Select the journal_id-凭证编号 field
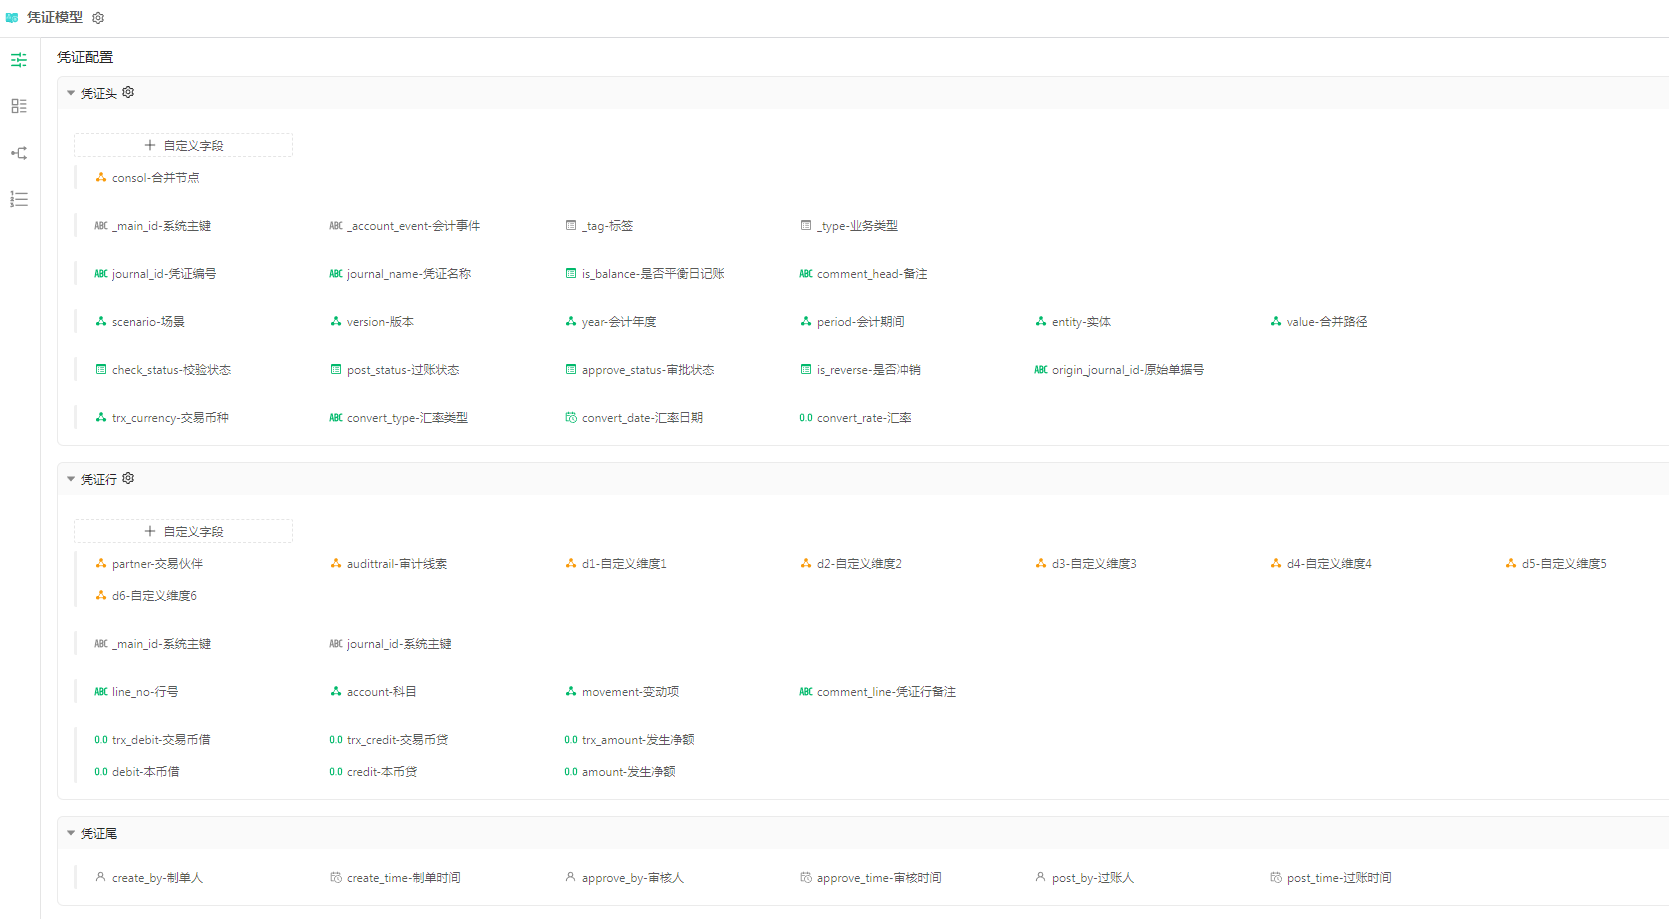1669x919 pixels. click(163, 274)
